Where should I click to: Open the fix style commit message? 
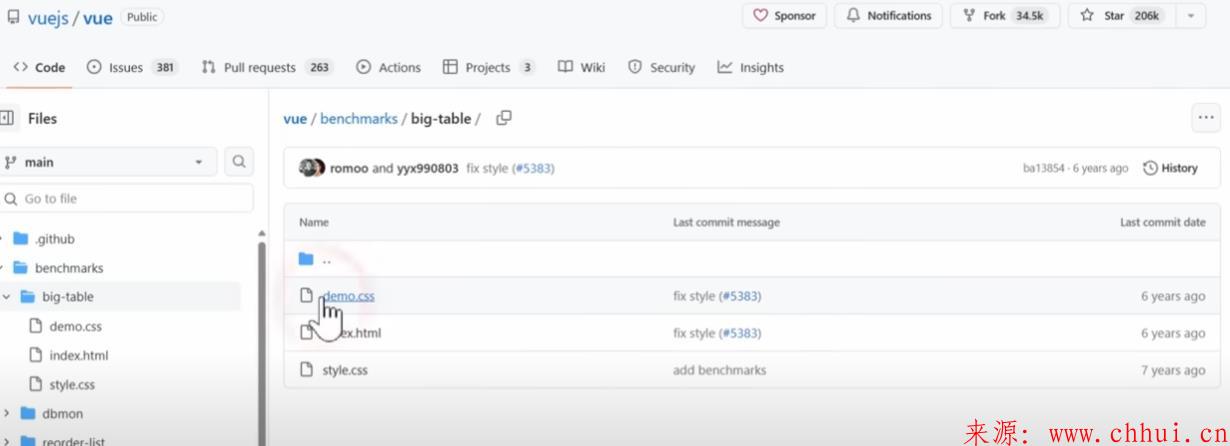(x=487, y=168)
